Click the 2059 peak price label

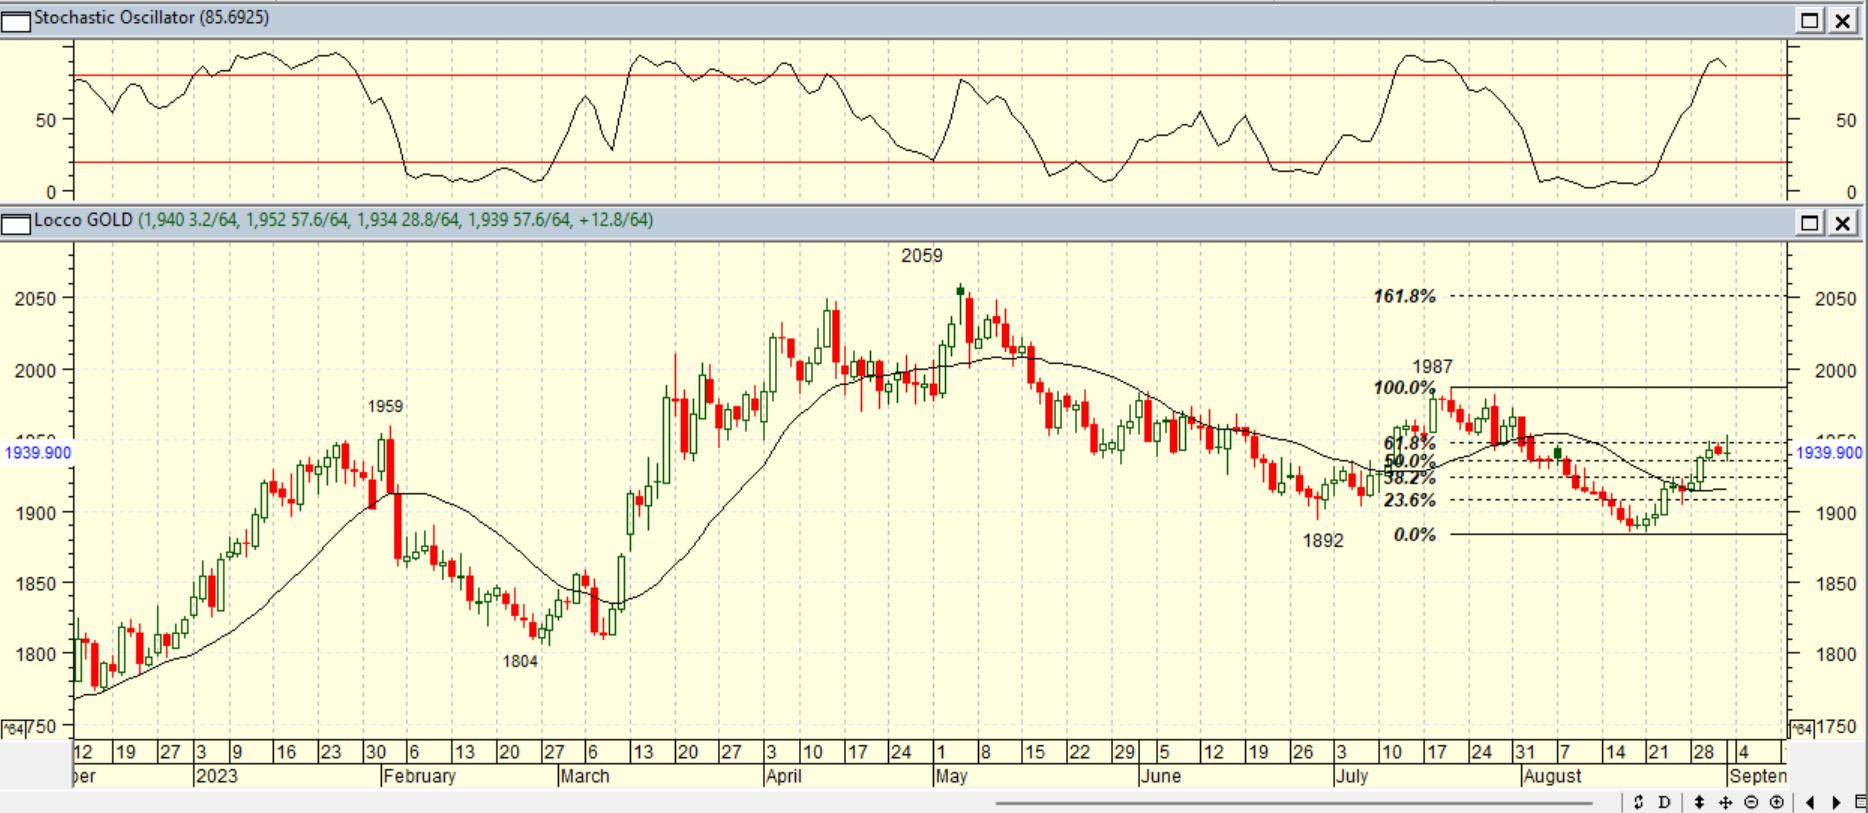pyautogui.click(x=921, y=256)
